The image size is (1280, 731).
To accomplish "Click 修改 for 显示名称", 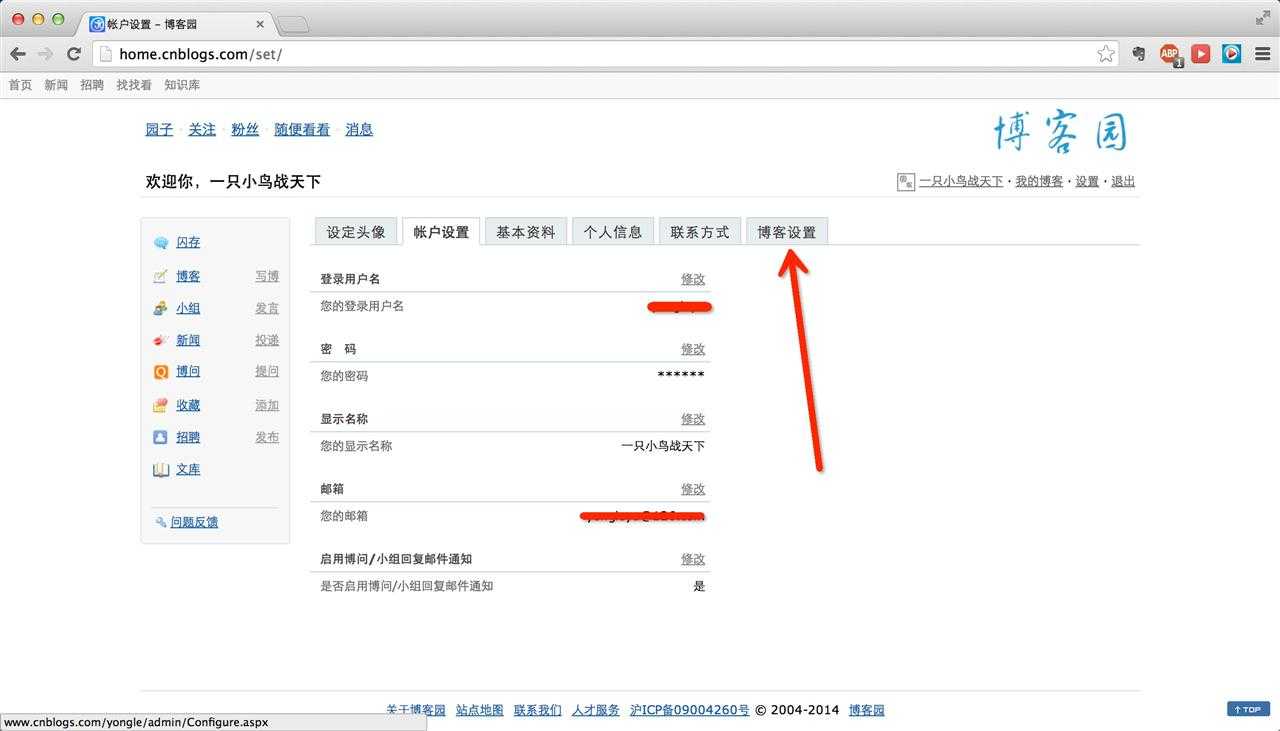I will tap(693, 419).
